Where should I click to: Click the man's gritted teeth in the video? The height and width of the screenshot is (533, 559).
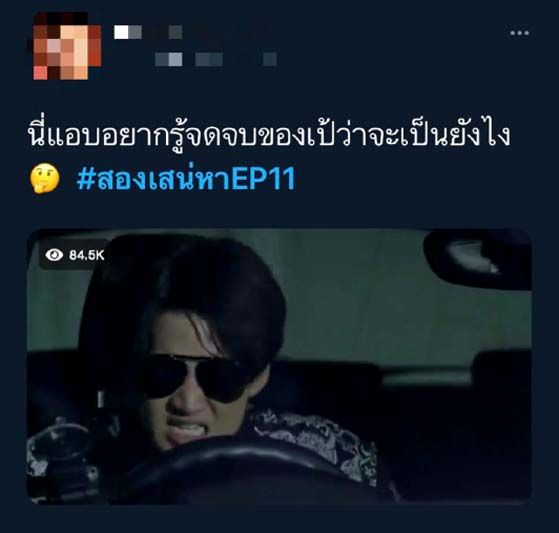185,428
